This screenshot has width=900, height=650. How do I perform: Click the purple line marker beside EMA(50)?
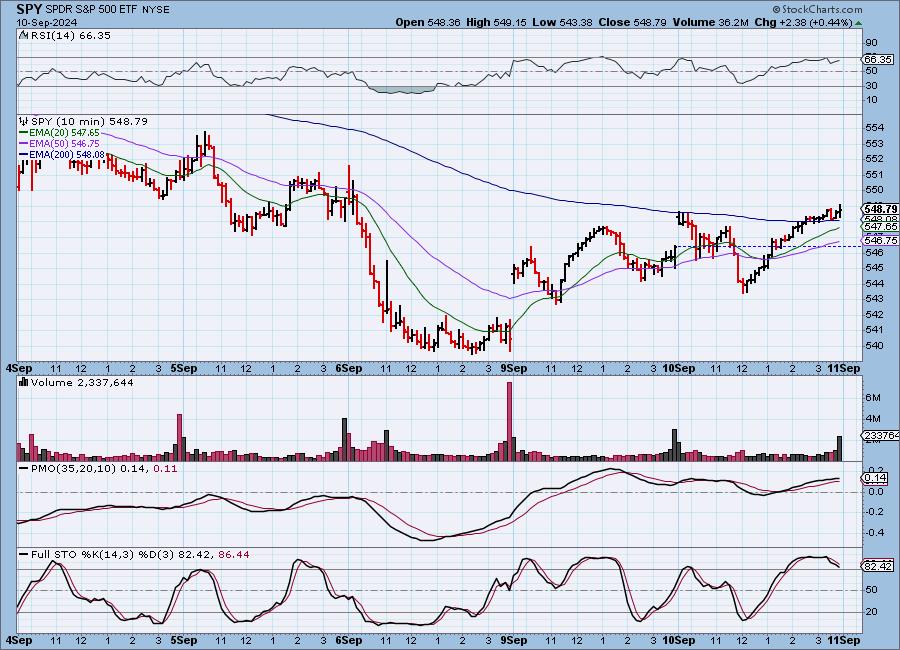24,144
